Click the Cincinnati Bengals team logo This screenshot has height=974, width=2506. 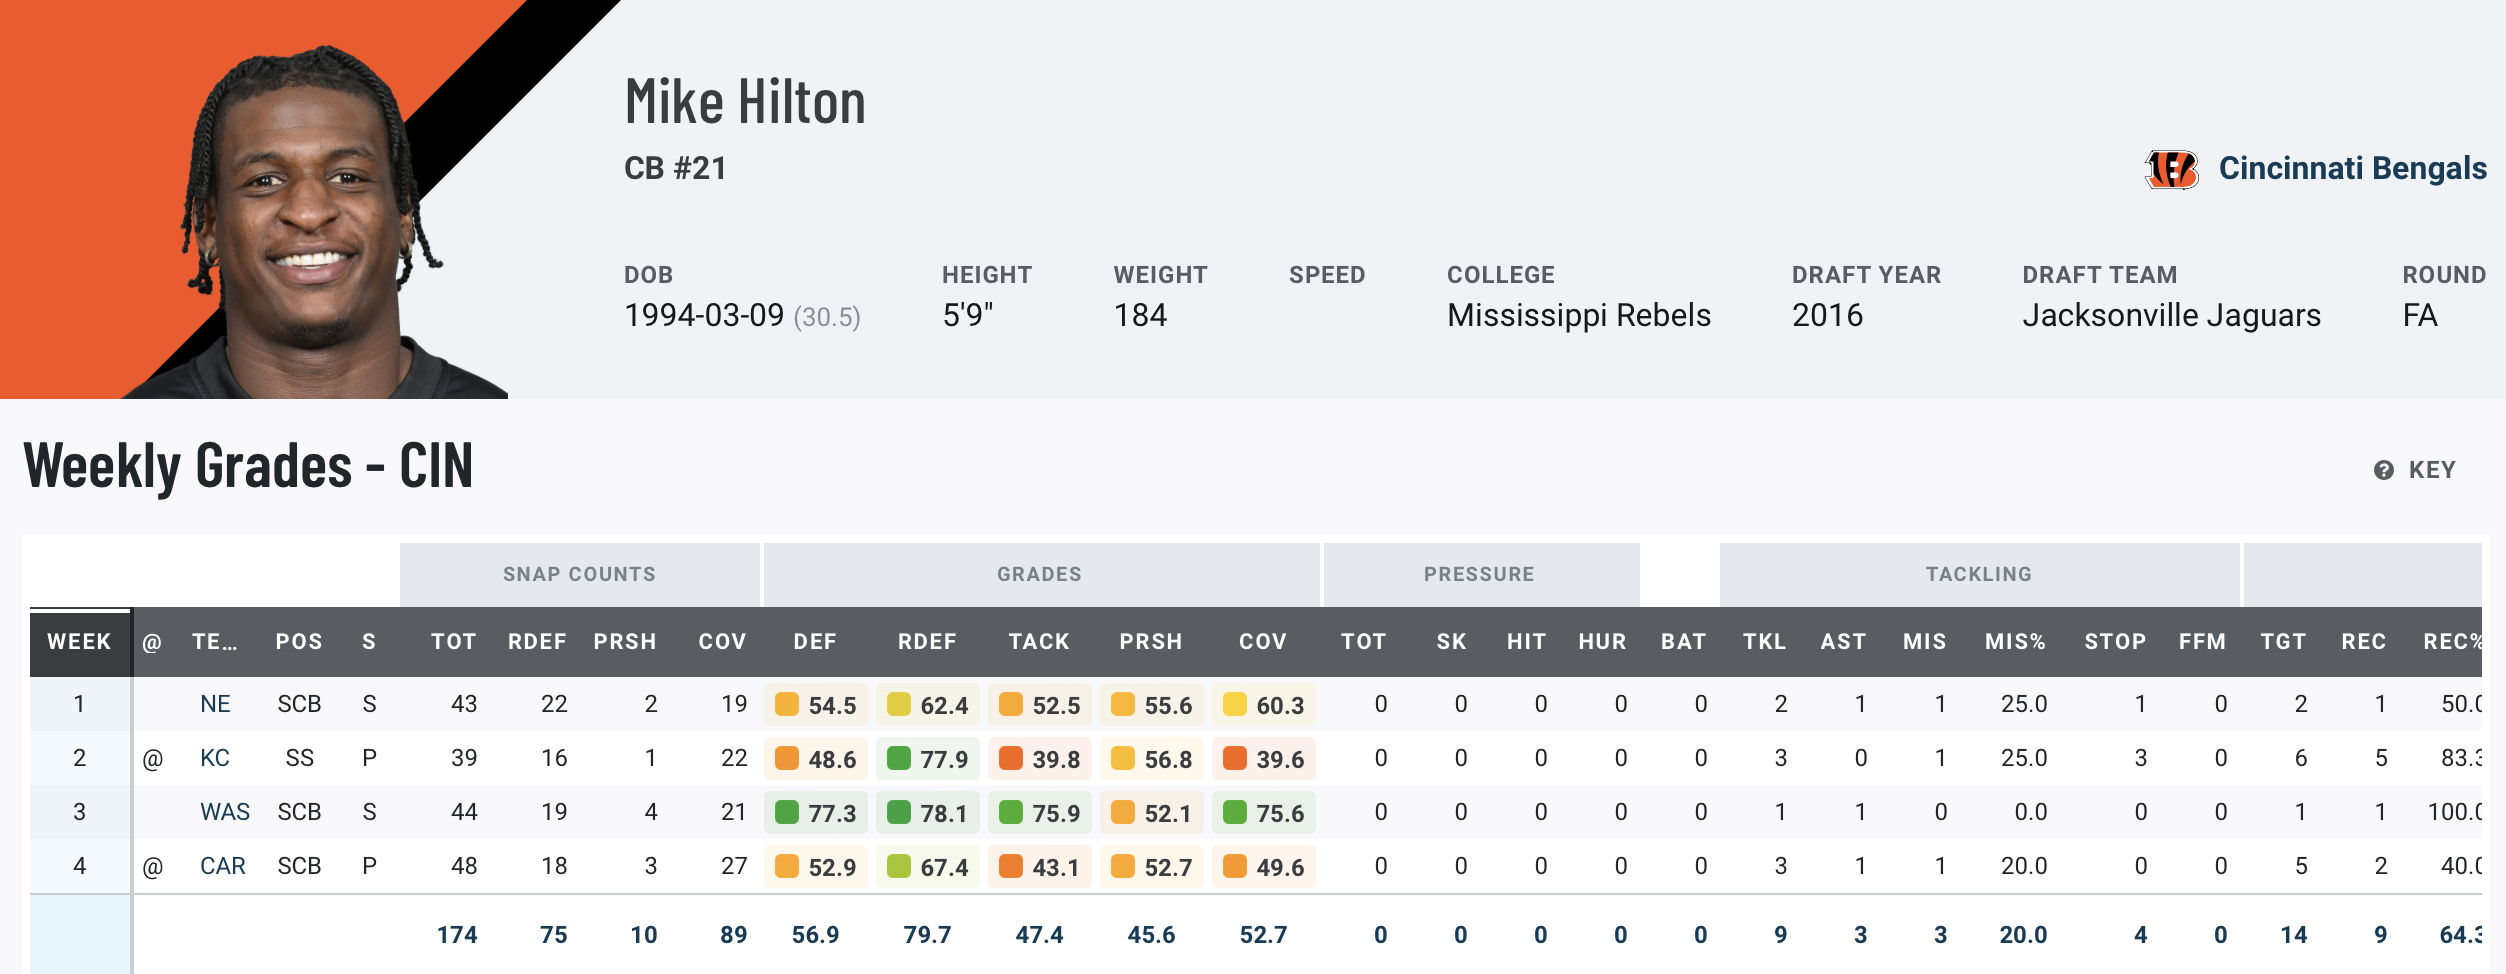coord(2171,169)
